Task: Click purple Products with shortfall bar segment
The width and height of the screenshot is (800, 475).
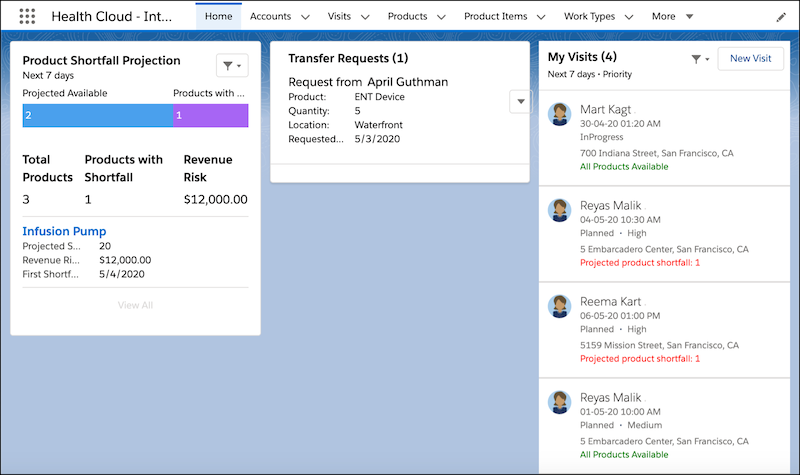Action: coord(211,115)
